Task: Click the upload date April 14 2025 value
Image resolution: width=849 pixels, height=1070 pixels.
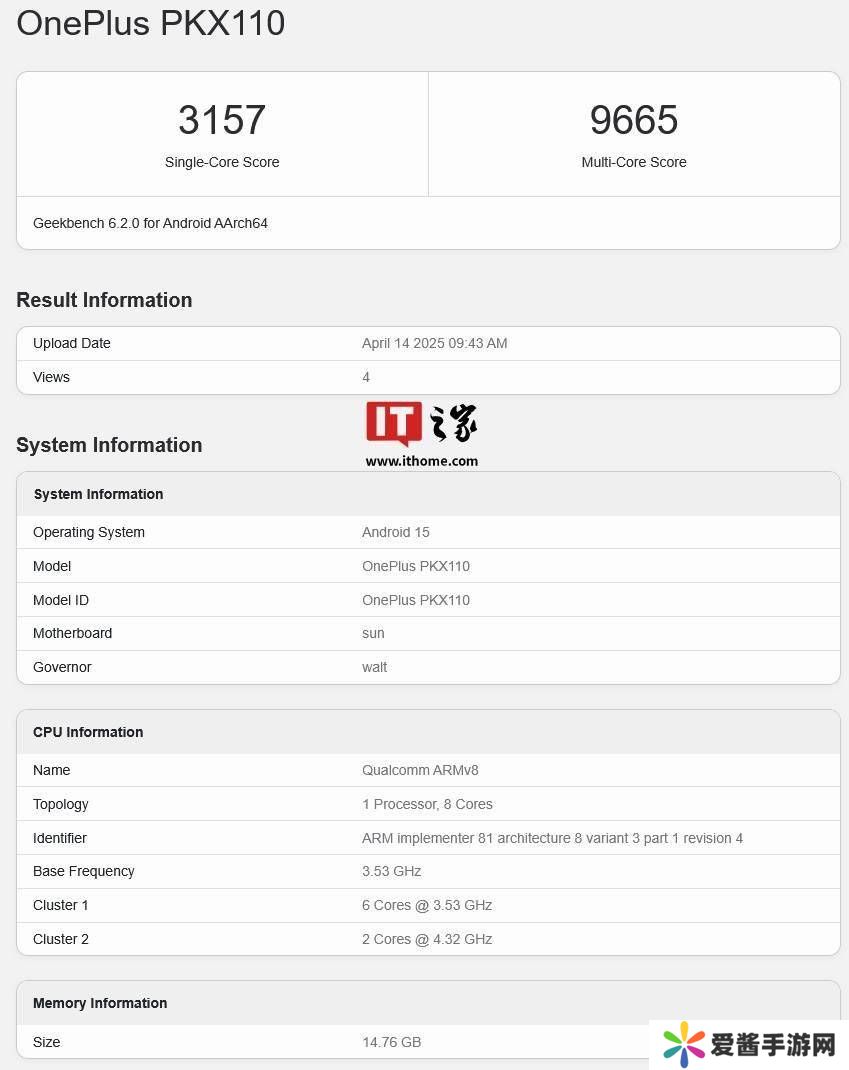Action: (434, 343)
